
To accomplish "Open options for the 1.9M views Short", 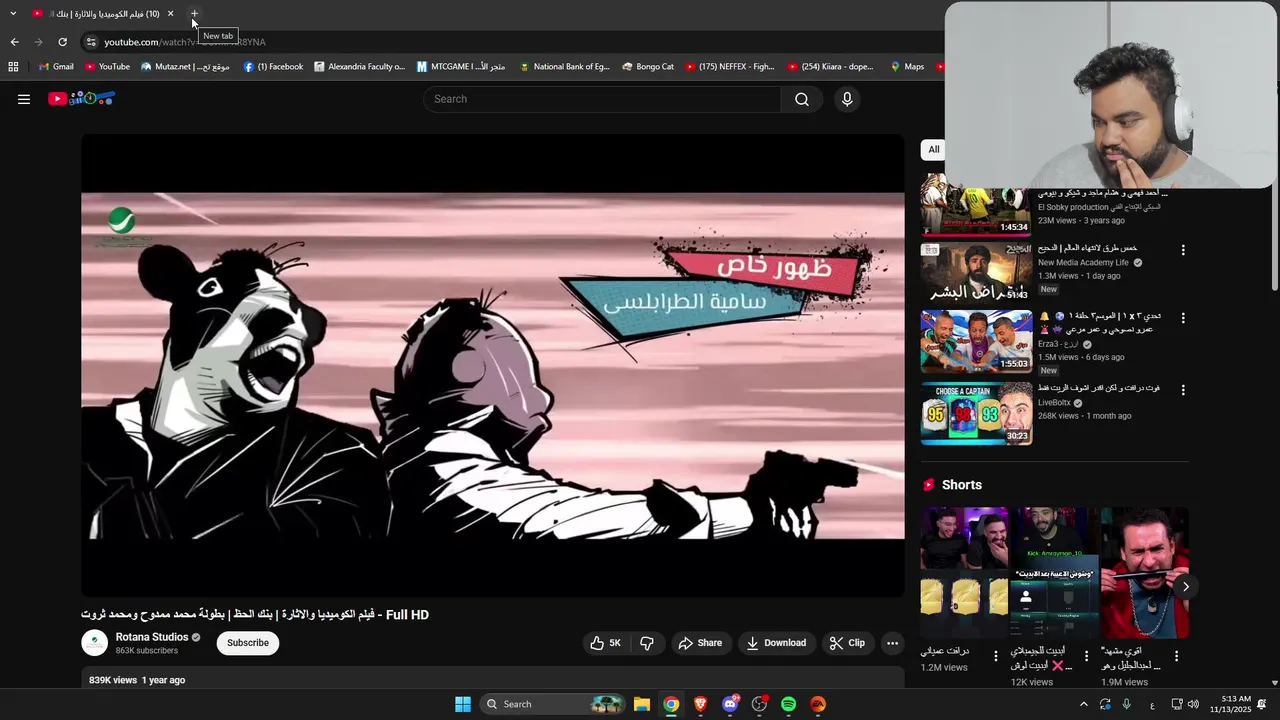I will coord(1176,656).
